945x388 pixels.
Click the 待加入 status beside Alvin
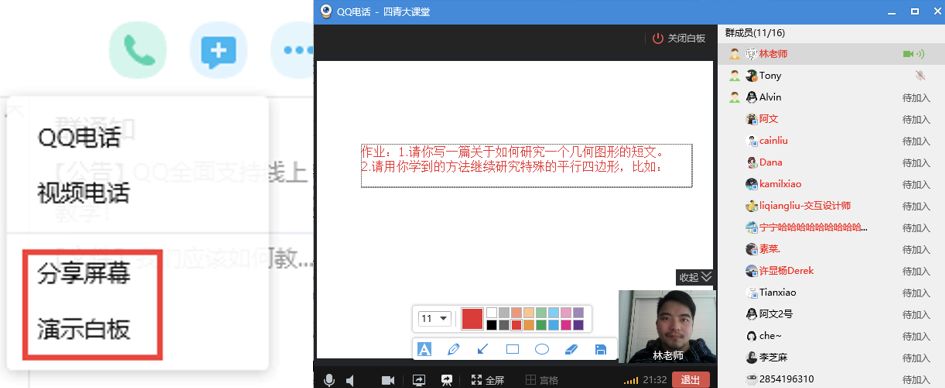tap(916, 98)
